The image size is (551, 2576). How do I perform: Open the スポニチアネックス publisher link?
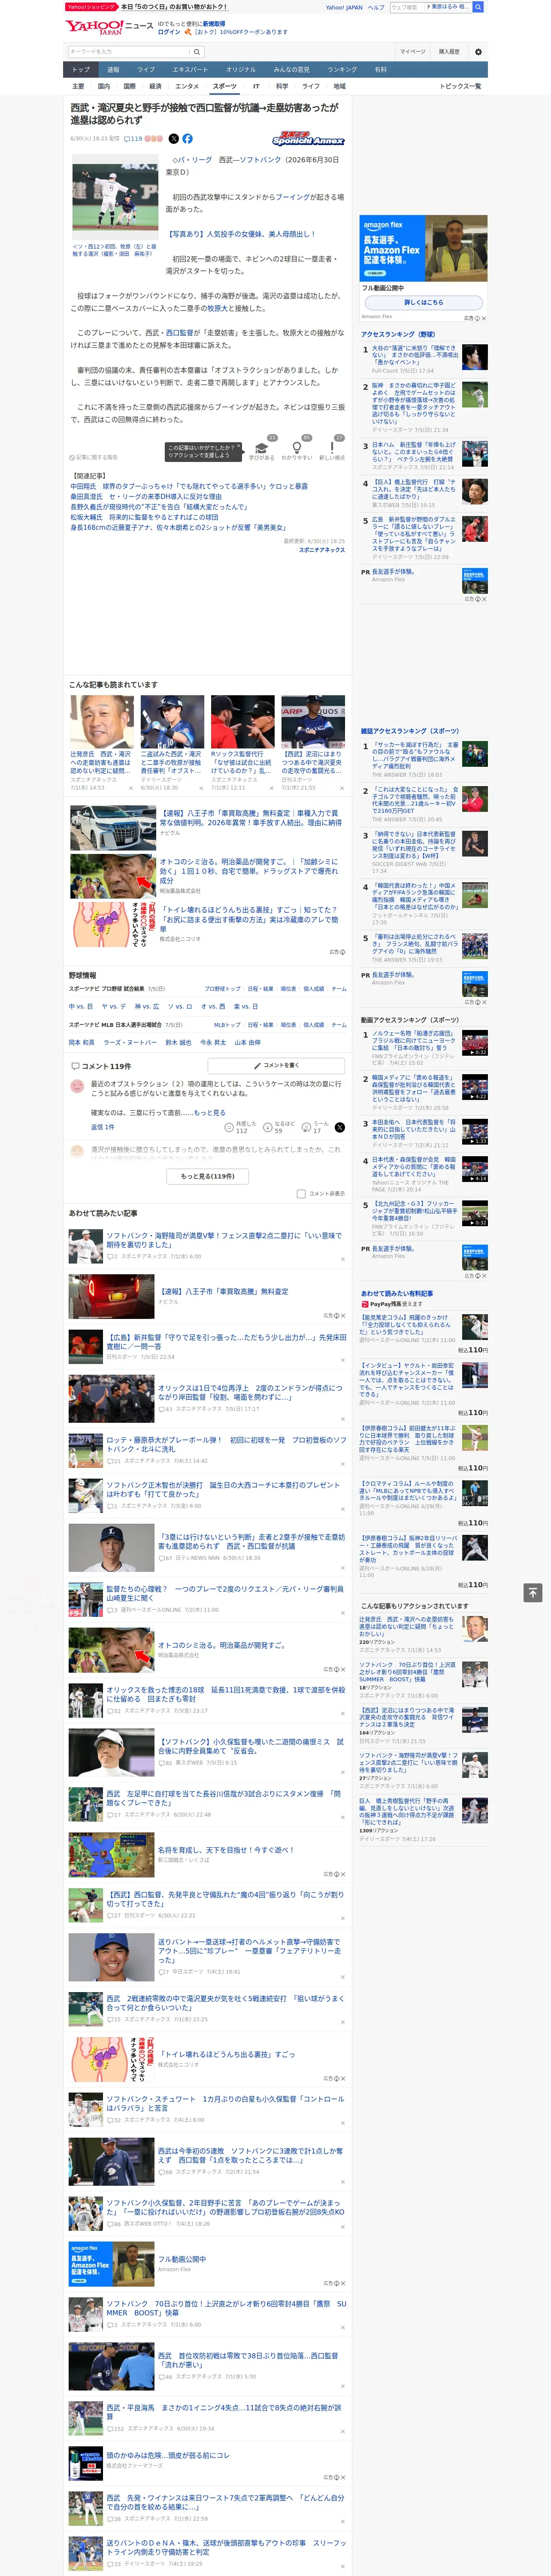click(x=322, y=550)
